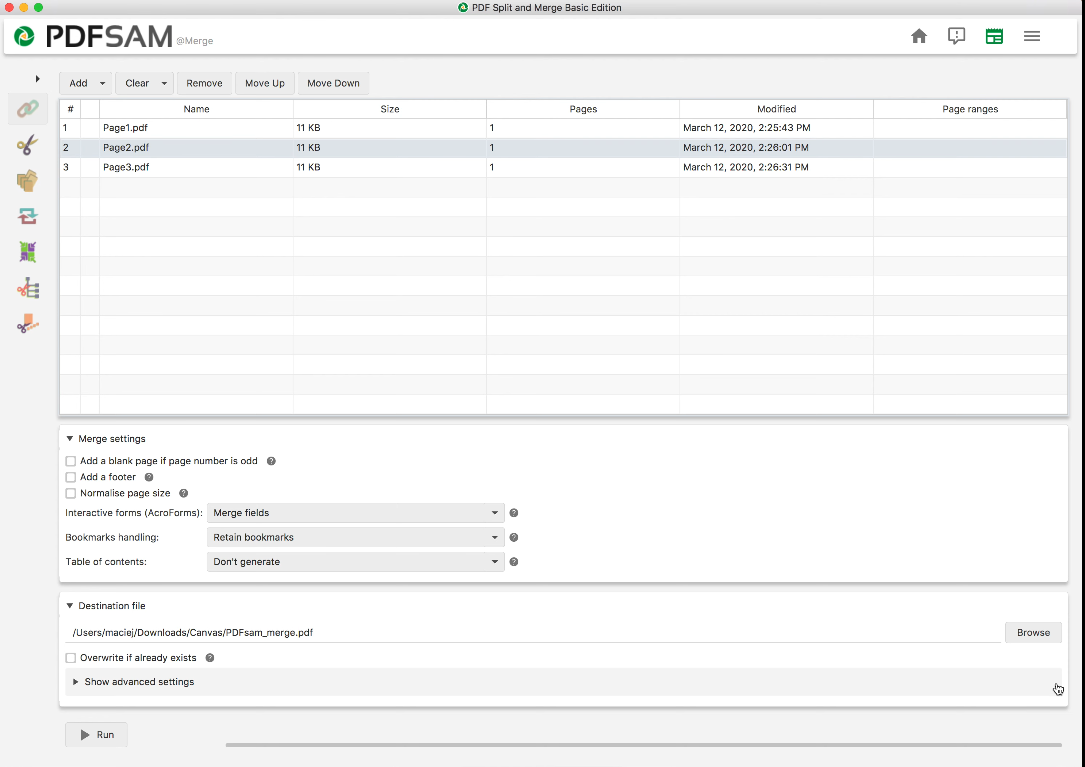The height and width of the screenshot is (767, 1085).
Task: Click modified date 2:25:43 PM cell
Action: (x=776, y=128)
